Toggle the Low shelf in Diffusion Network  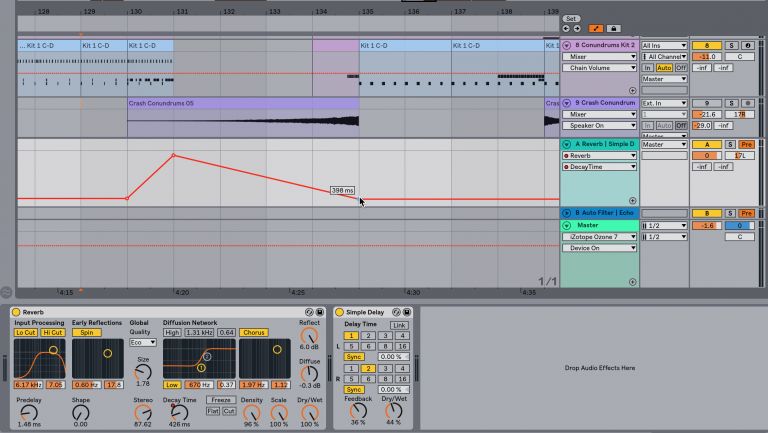point(172,385)
